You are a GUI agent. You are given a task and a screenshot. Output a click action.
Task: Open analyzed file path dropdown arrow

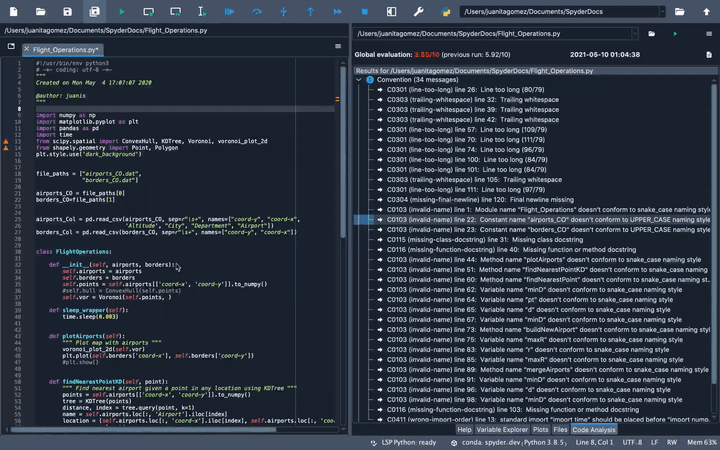pyautogui.click(x=635, y=34)
